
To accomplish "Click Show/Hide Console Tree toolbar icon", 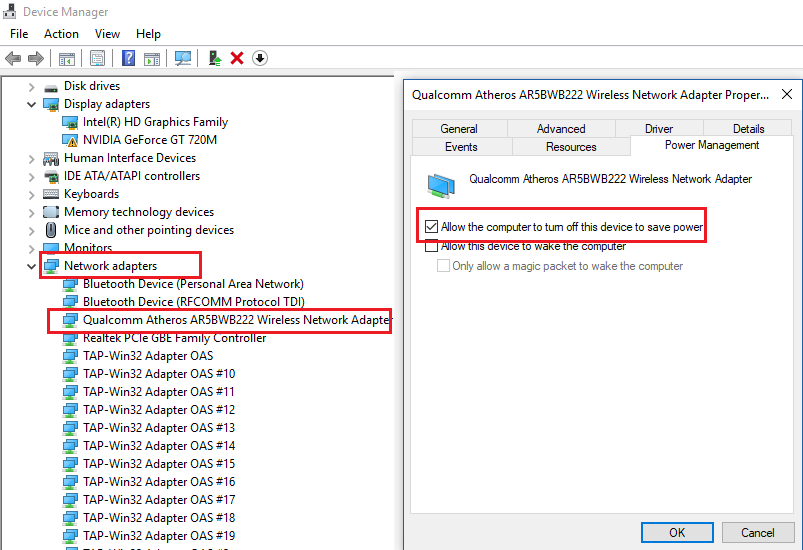I will 67,58.
